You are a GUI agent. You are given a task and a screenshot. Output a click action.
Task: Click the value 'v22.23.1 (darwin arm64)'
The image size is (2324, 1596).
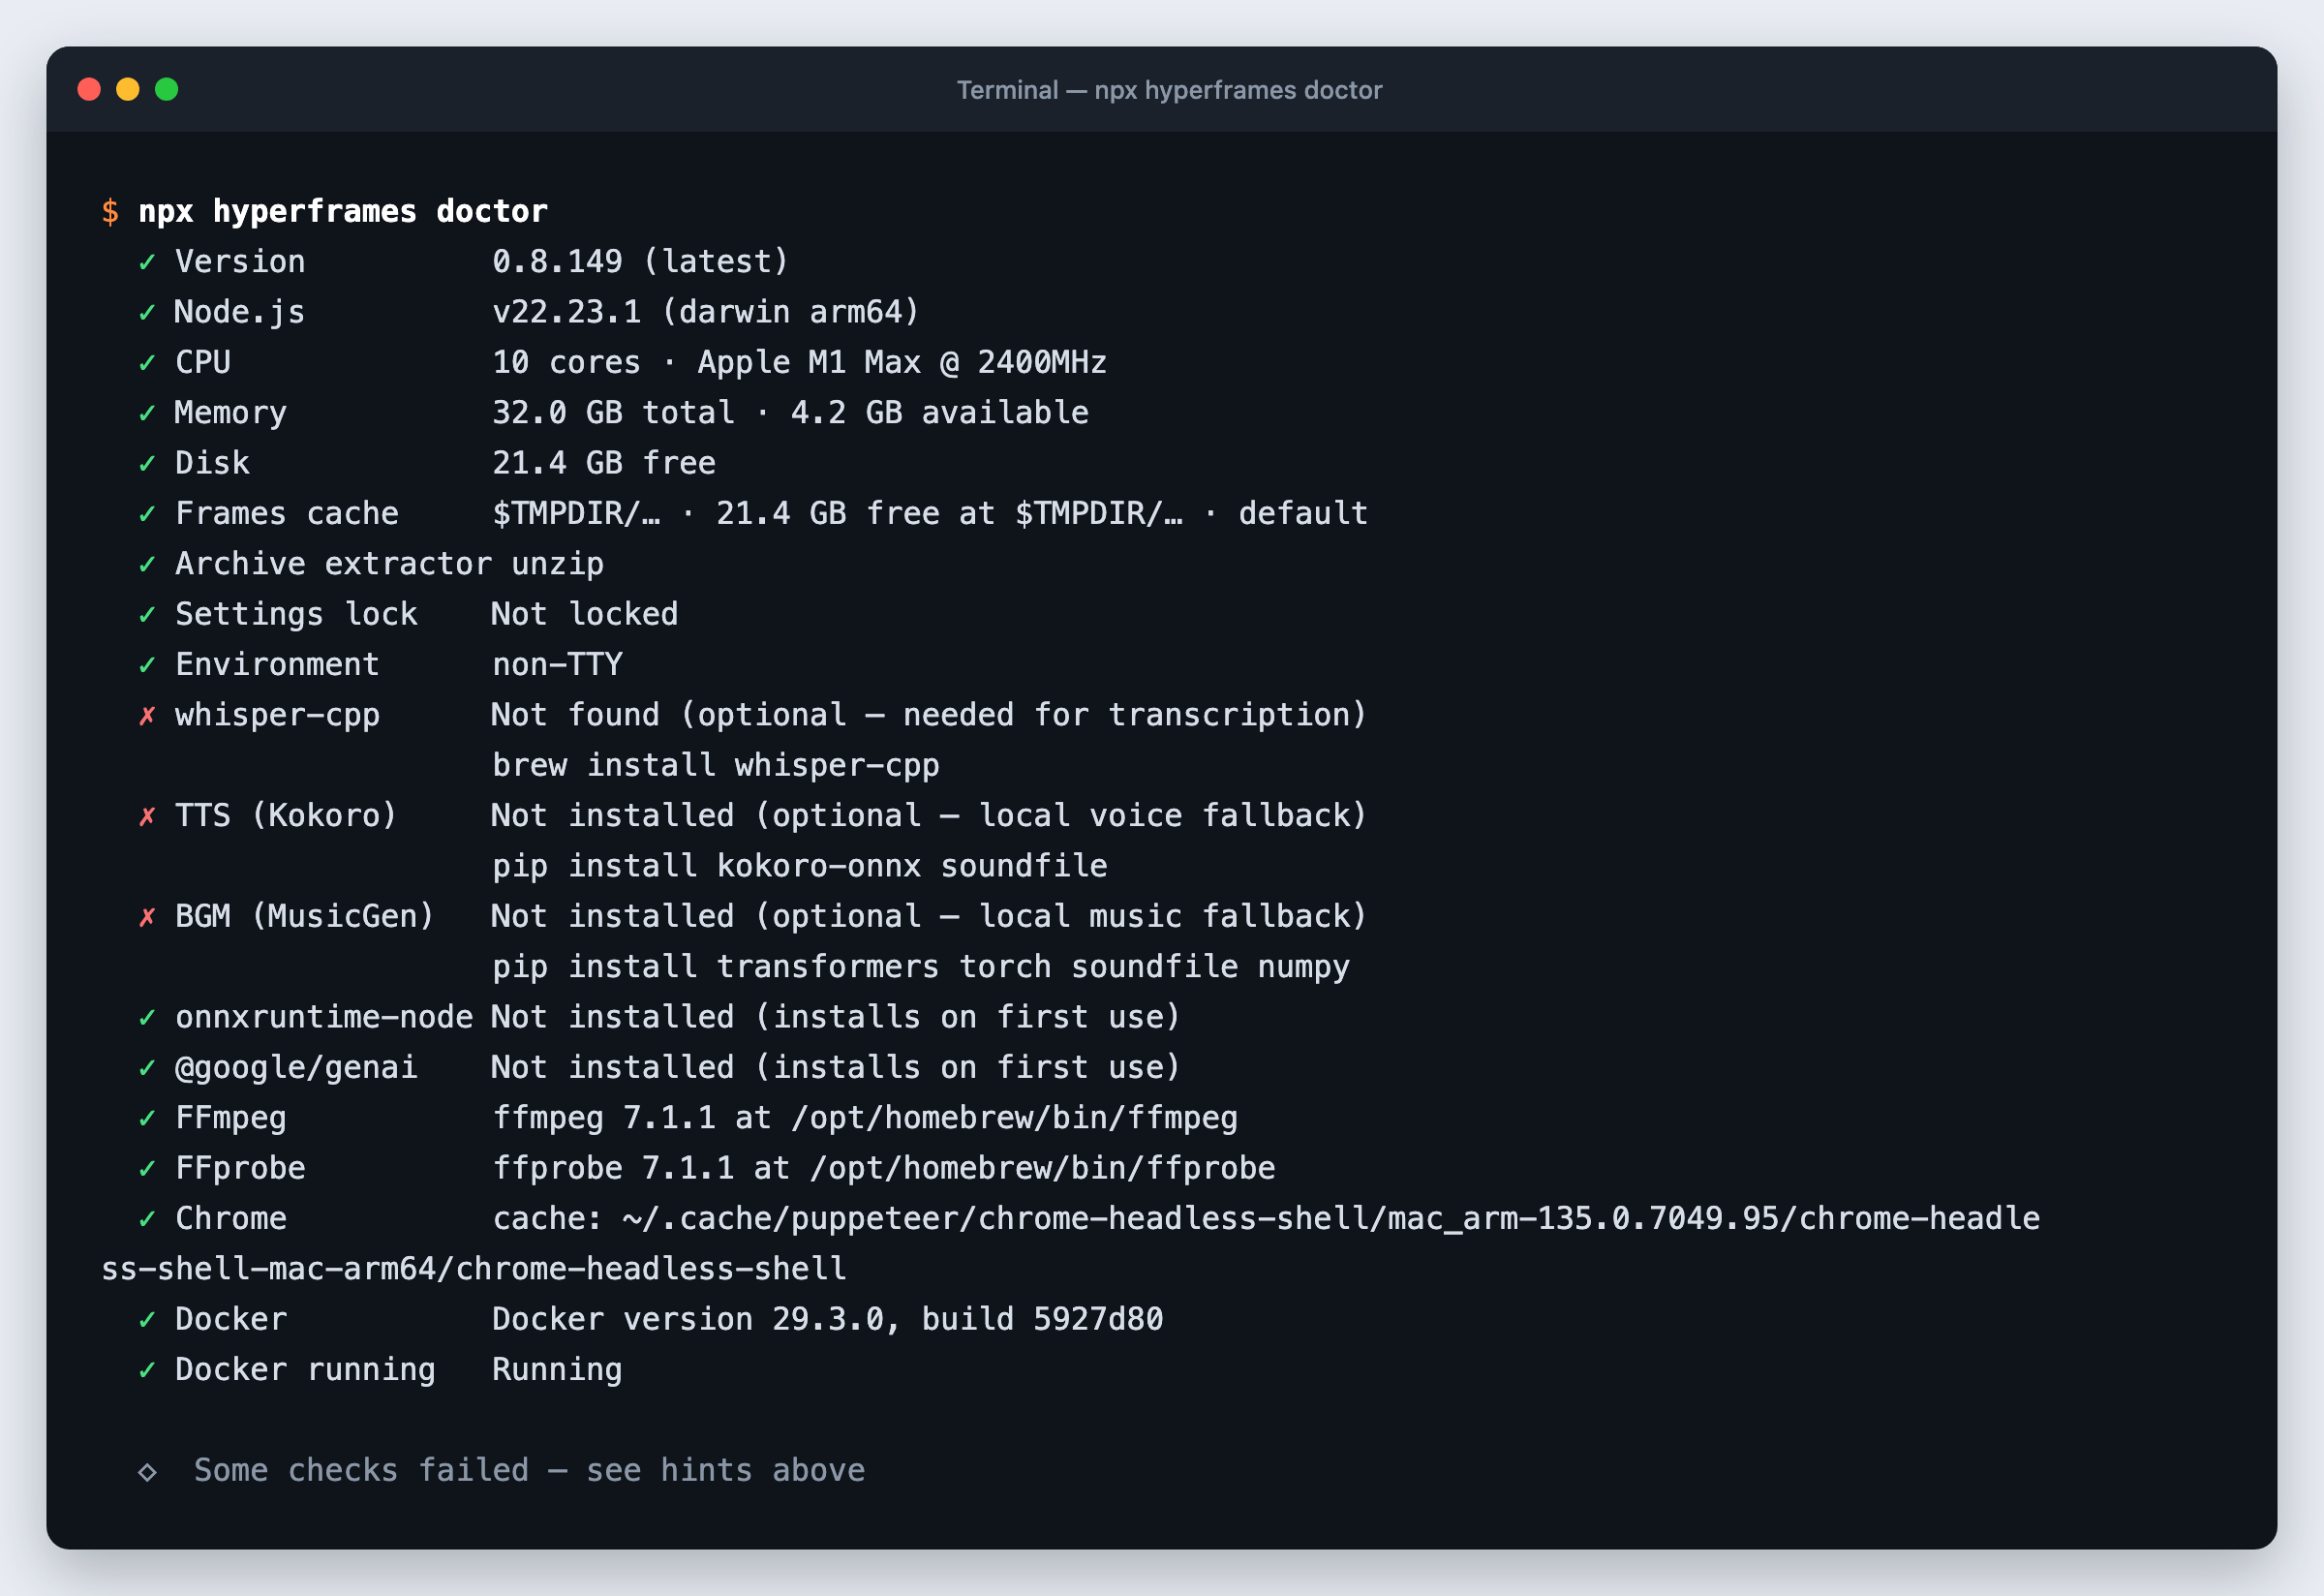(x=706, y=313)
